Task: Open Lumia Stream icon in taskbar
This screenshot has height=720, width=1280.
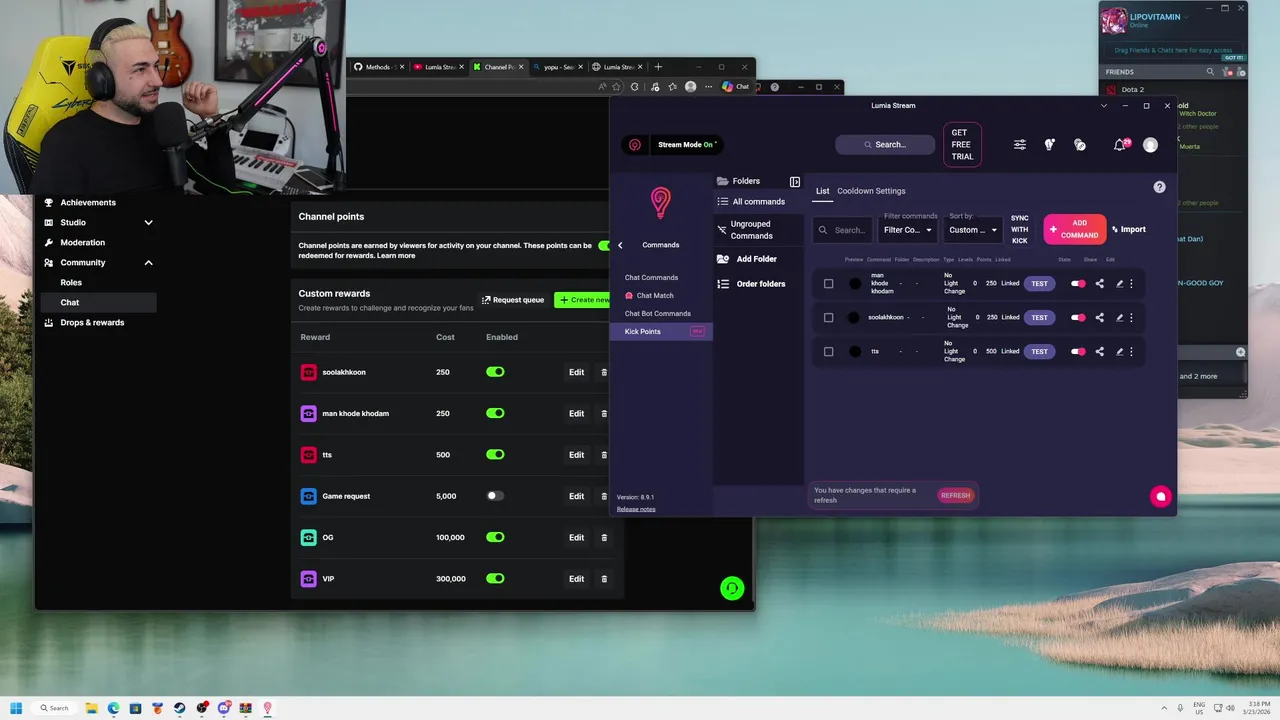Action: [267, 708]
